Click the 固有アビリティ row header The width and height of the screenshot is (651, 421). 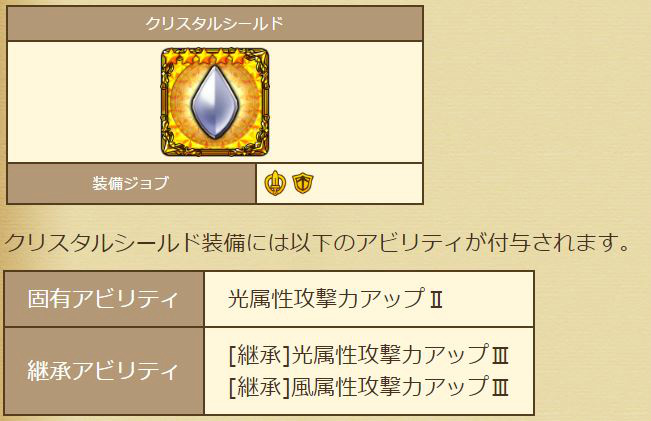click(104, 299)
